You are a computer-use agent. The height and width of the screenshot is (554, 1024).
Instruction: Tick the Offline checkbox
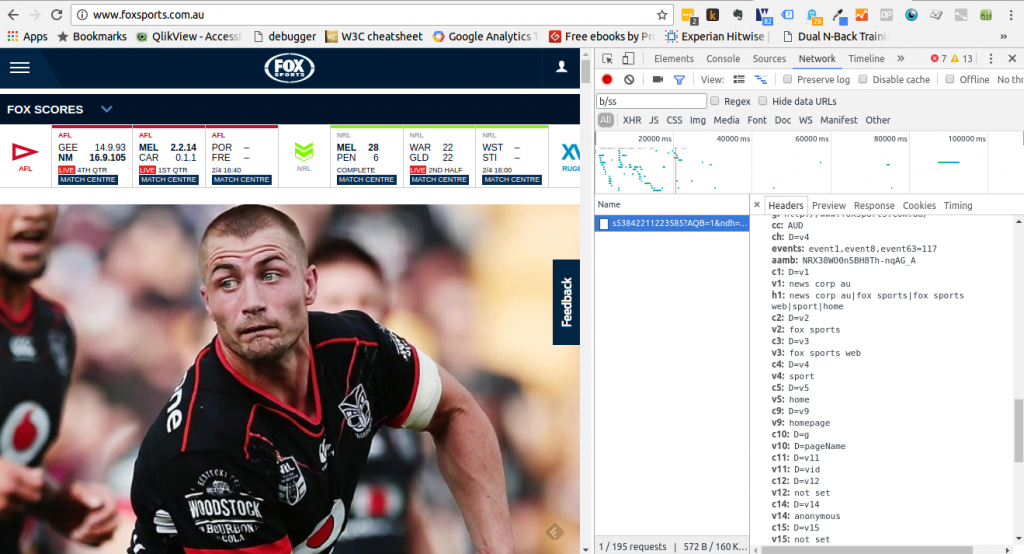click(950, 79)
